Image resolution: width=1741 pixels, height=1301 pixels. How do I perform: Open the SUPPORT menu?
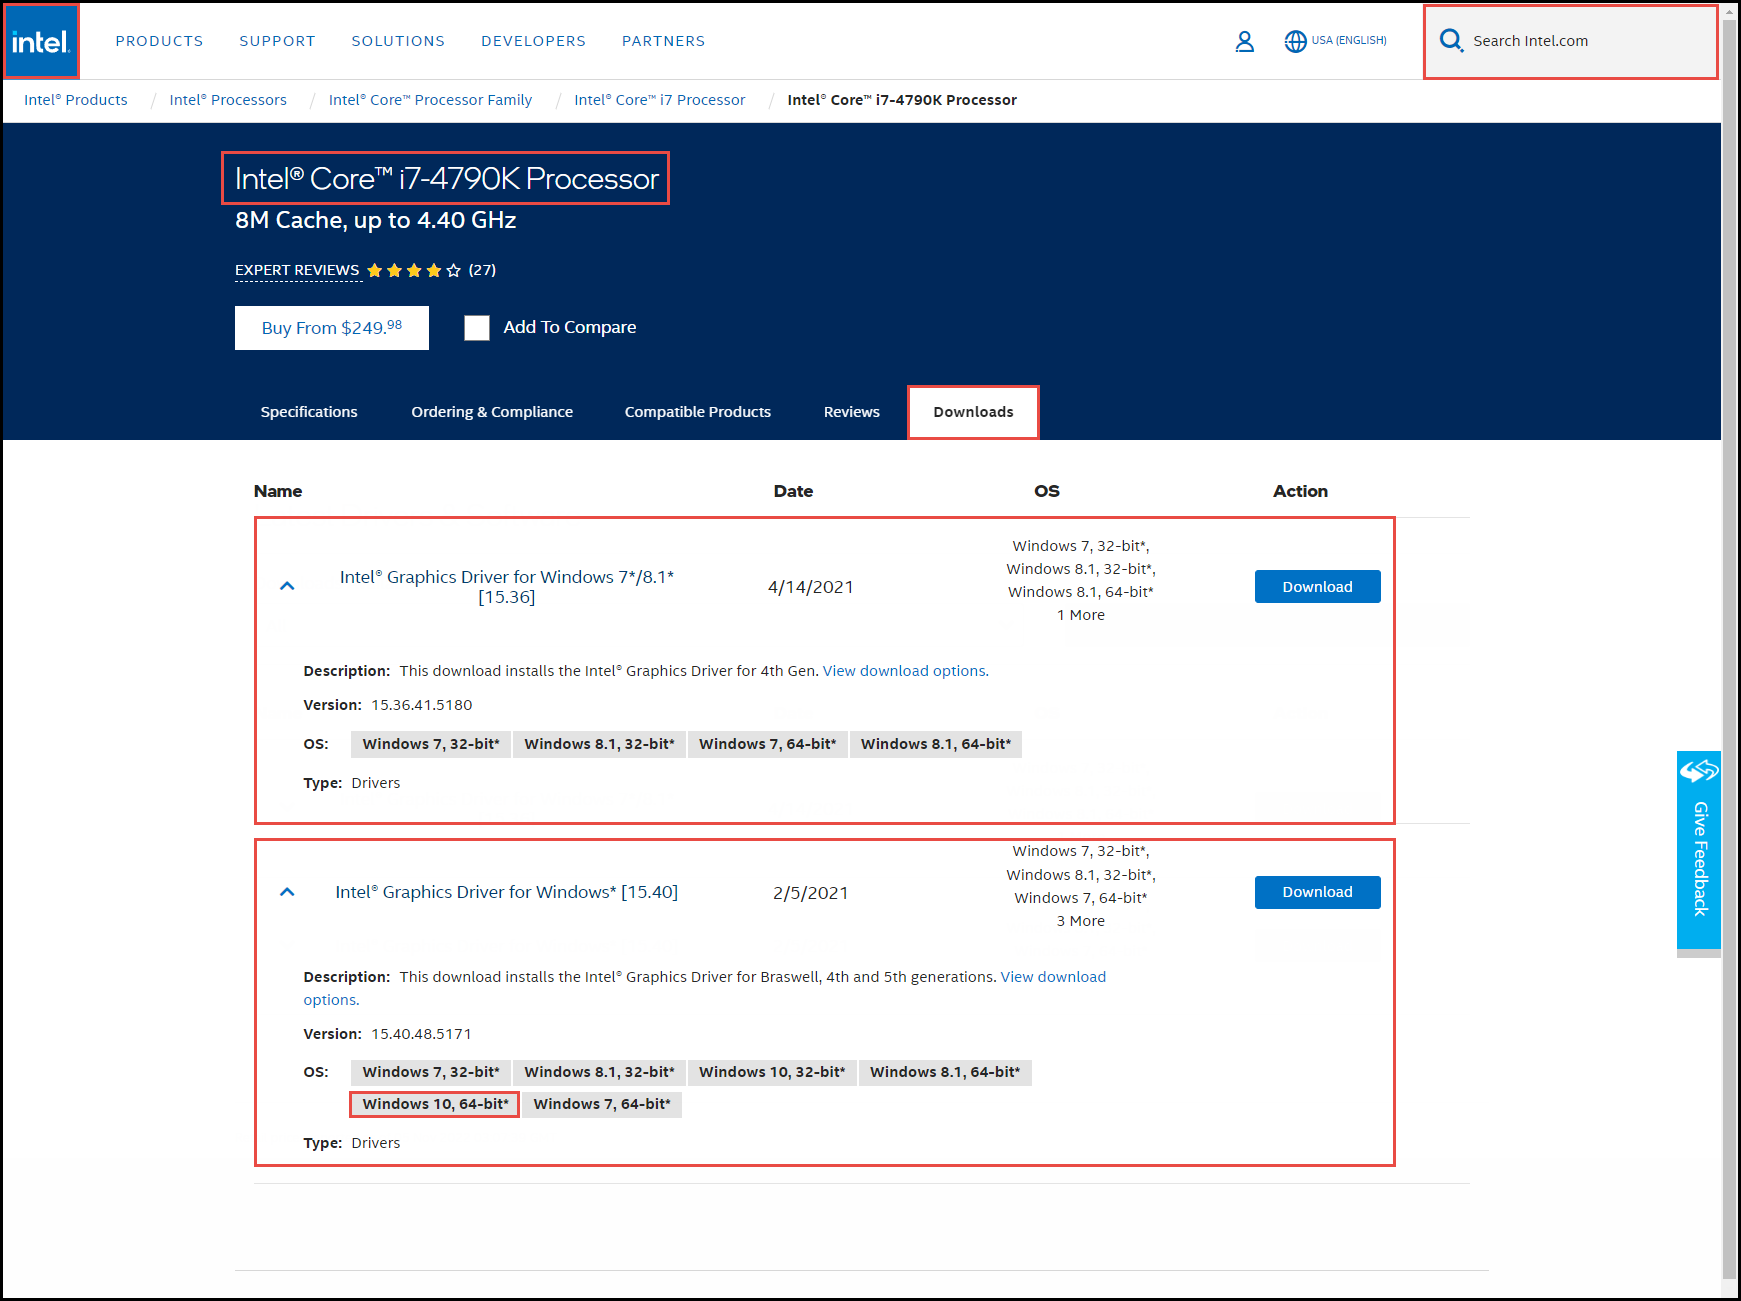[277, 41]
